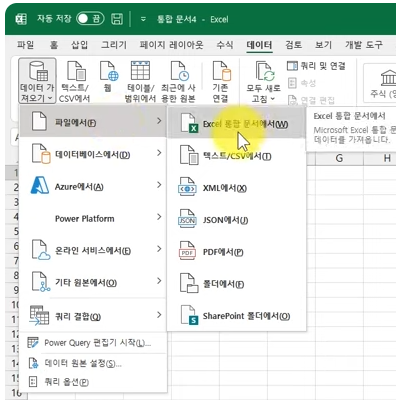Click Power Query 편집기 시작(L)
This screenshot has width=396, height=400.
tap(93, 343)
